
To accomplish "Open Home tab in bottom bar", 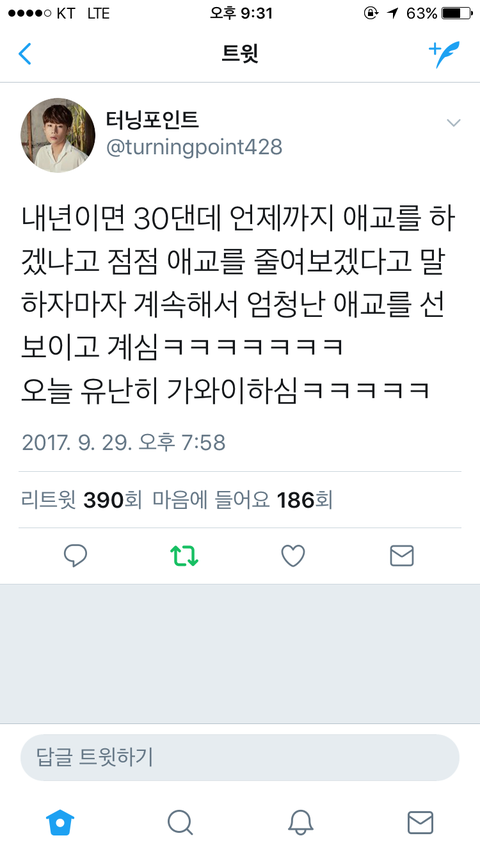I will click(x=60, y=822).
